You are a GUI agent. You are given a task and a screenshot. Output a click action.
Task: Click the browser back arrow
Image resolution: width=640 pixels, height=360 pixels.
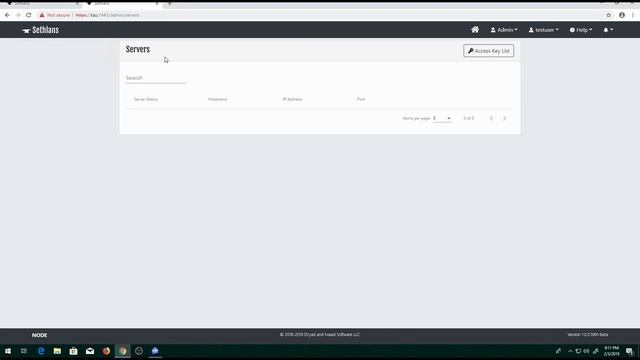7,15
